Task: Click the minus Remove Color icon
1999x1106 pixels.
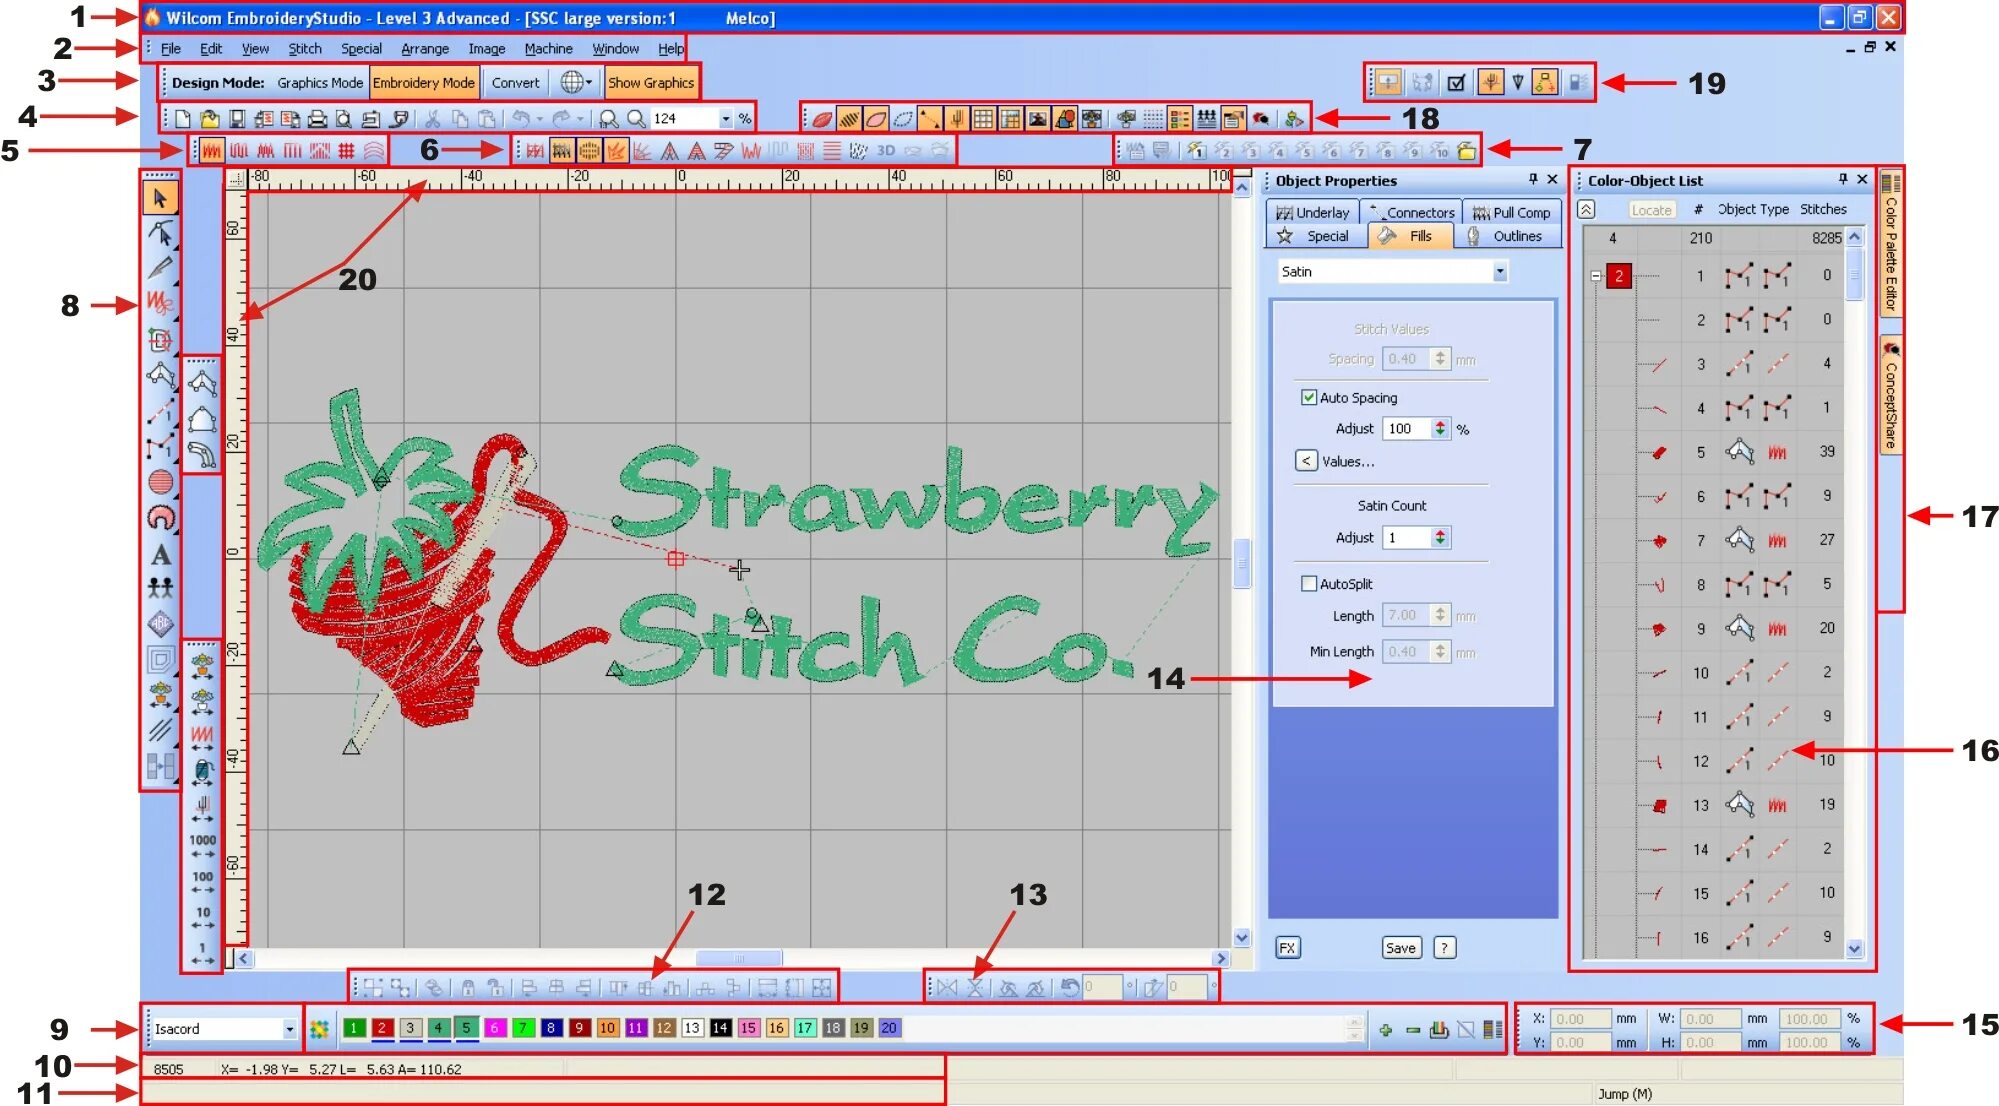Action: click(1412, 1029)
